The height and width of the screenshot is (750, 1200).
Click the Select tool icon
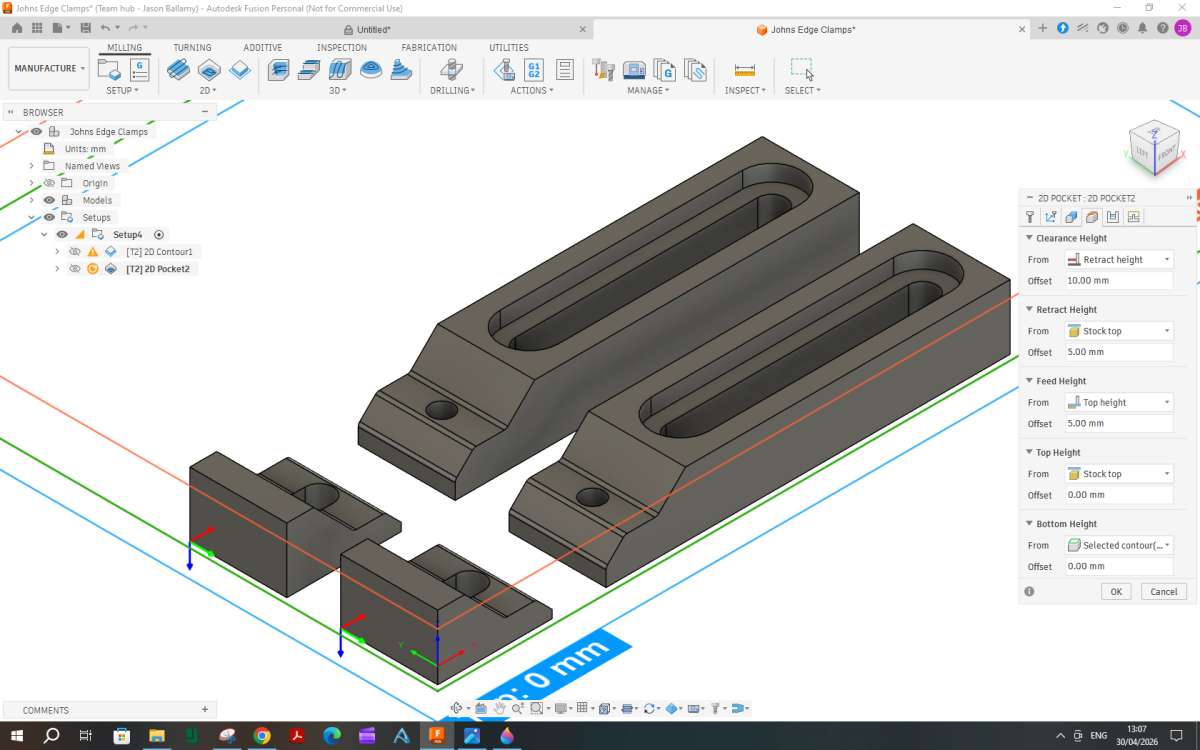tap(802, 69)
